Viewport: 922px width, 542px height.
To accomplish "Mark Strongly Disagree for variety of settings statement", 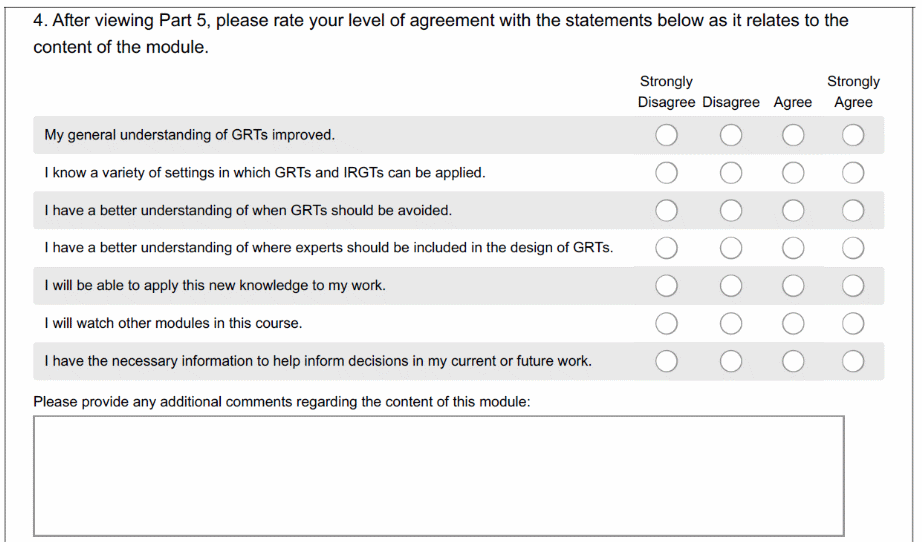I will click(x=667, y=173).
